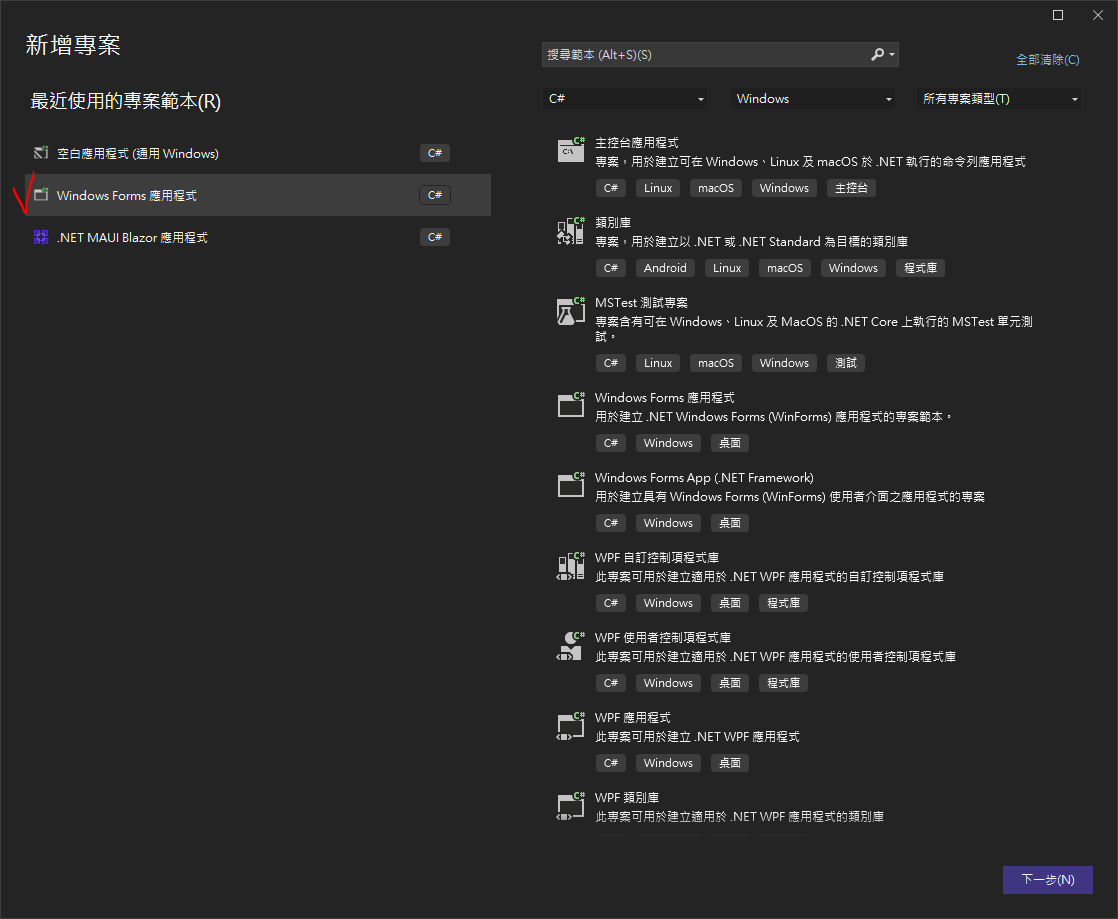
Task: Expand the search options arrow
Action: [x=891, y=55]
